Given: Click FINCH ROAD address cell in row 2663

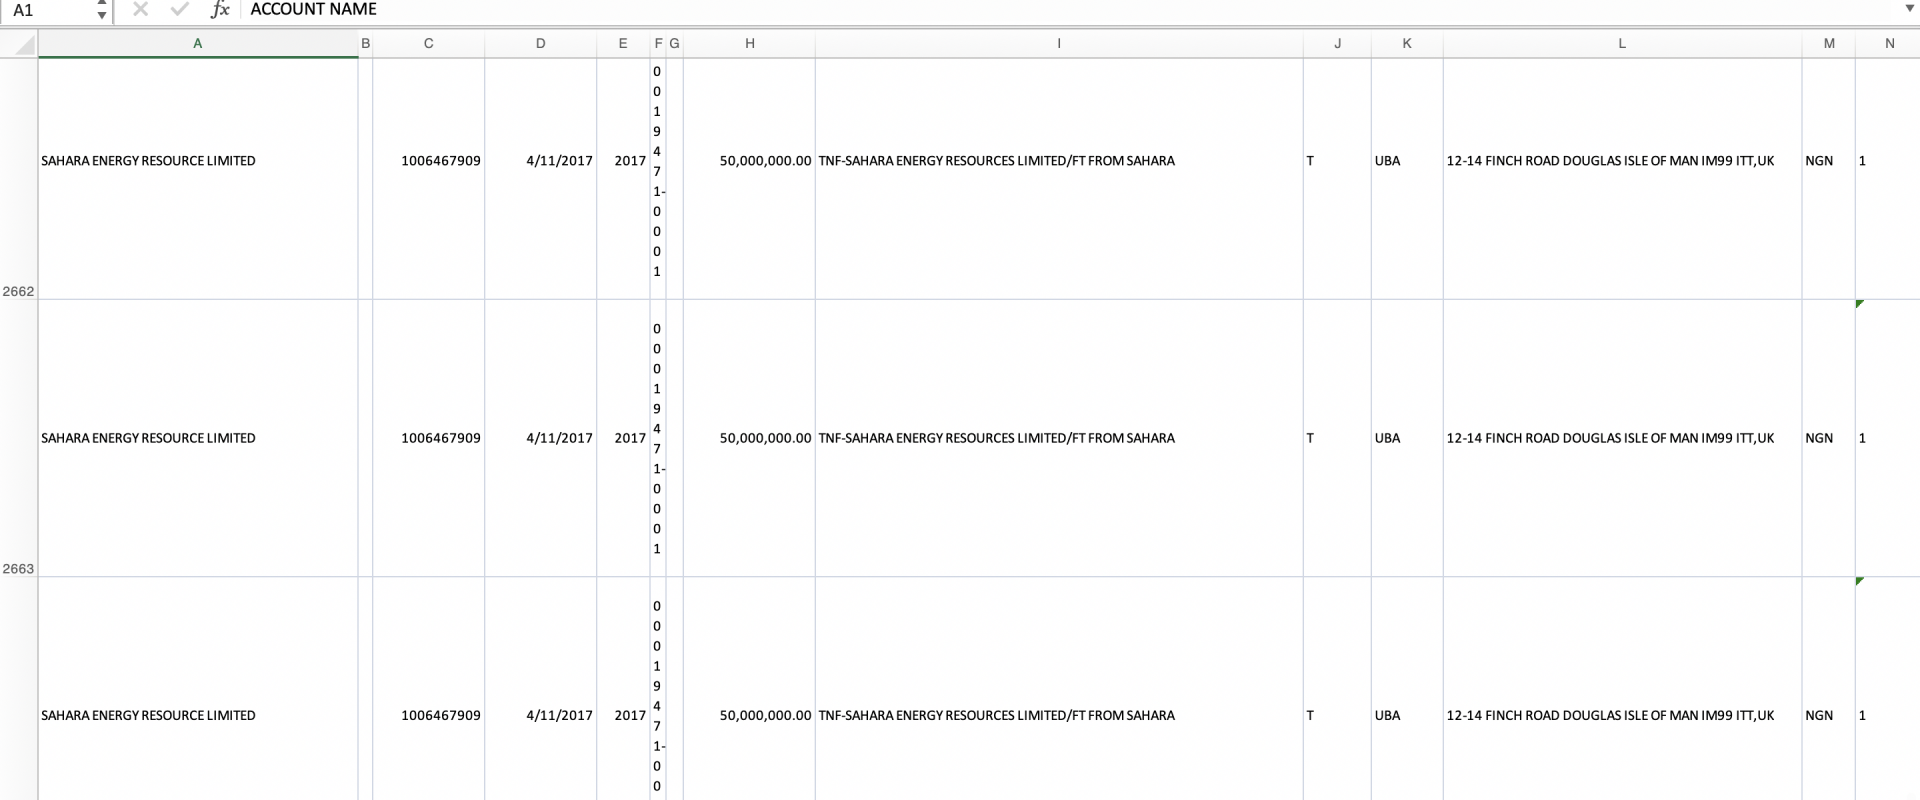Looking at the screenshot, I should [1610, 438].
